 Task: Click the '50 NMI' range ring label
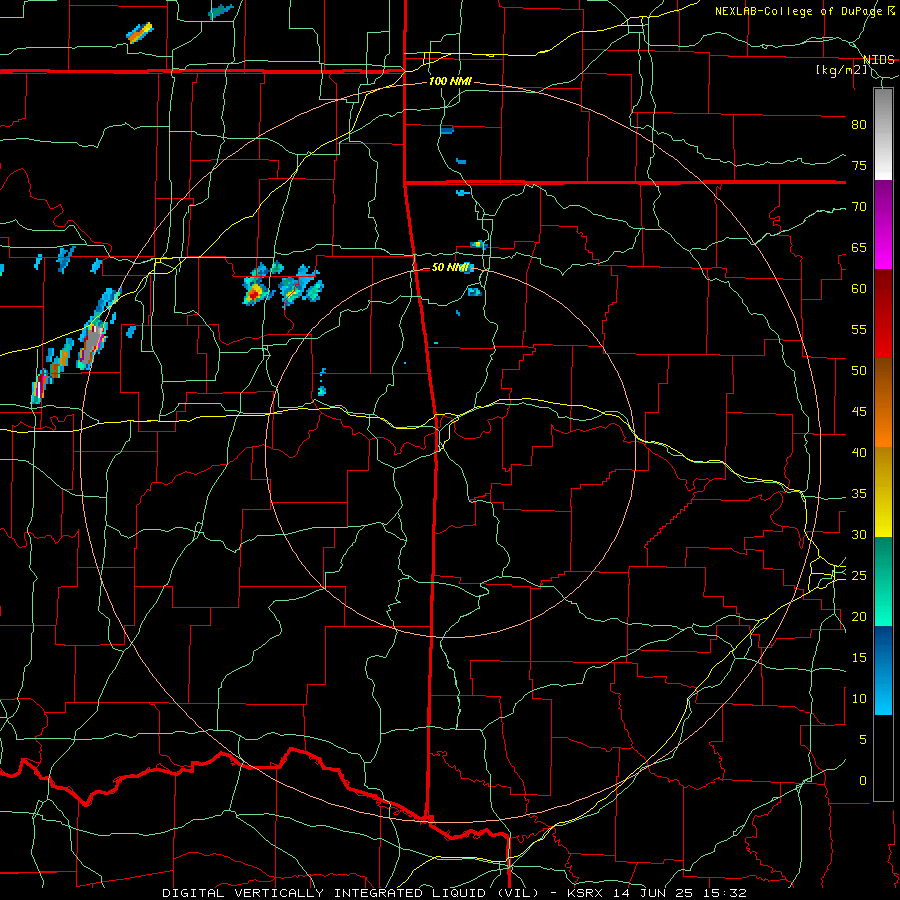coord(451,267)
